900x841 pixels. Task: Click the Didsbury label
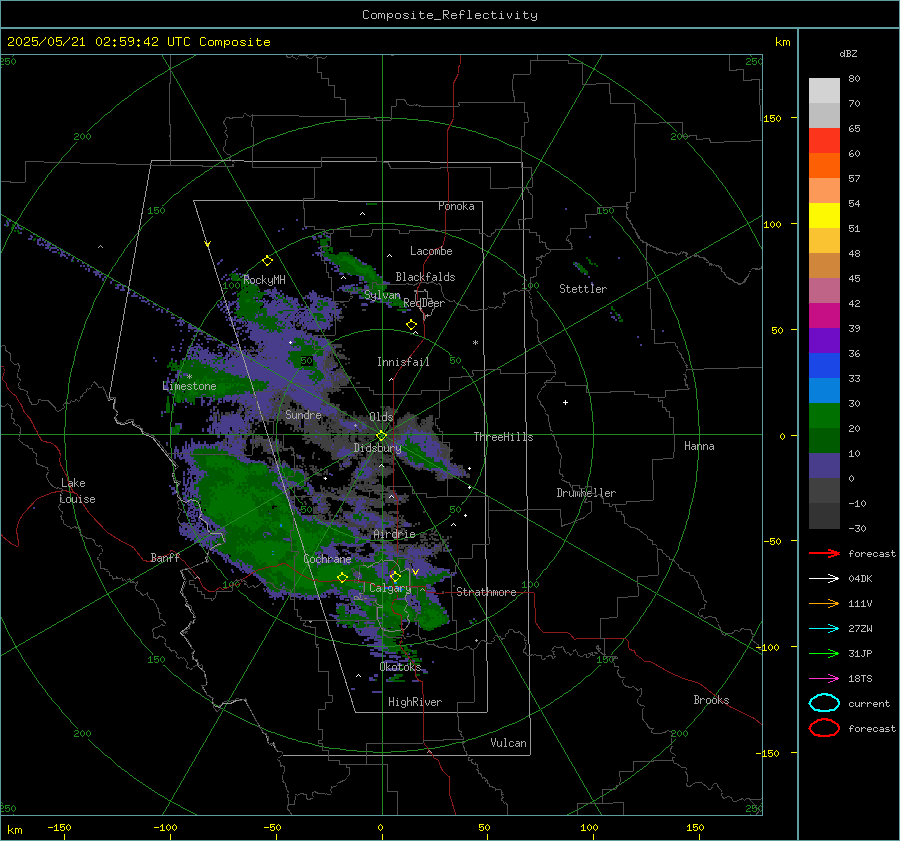click(x=377, y=448)
